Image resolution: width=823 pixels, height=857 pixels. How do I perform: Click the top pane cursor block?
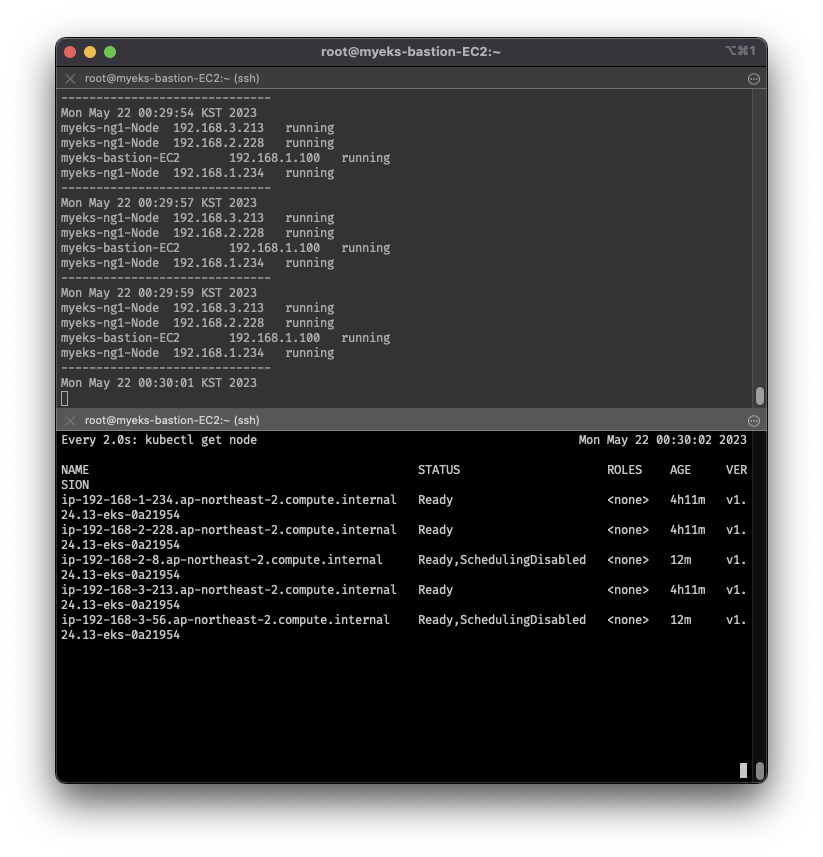point(64,399)
